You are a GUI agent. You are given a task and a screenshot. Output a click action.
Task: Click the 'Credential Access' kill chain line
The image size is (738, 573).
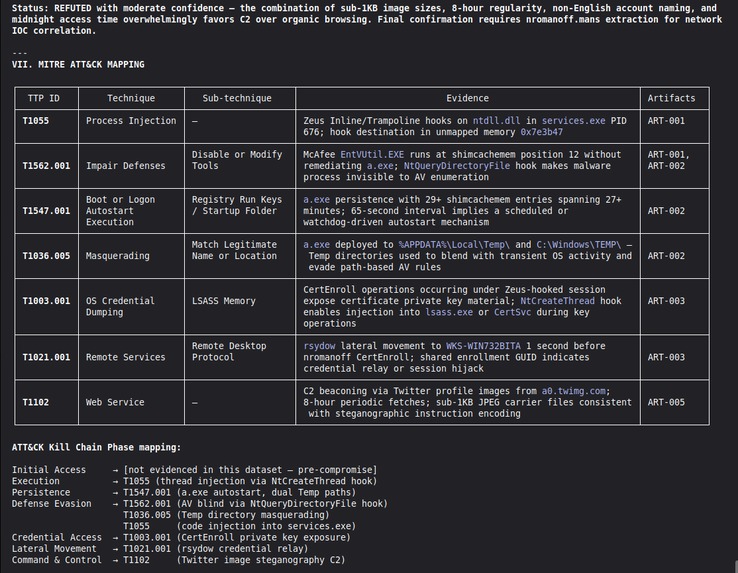[181, 537]
